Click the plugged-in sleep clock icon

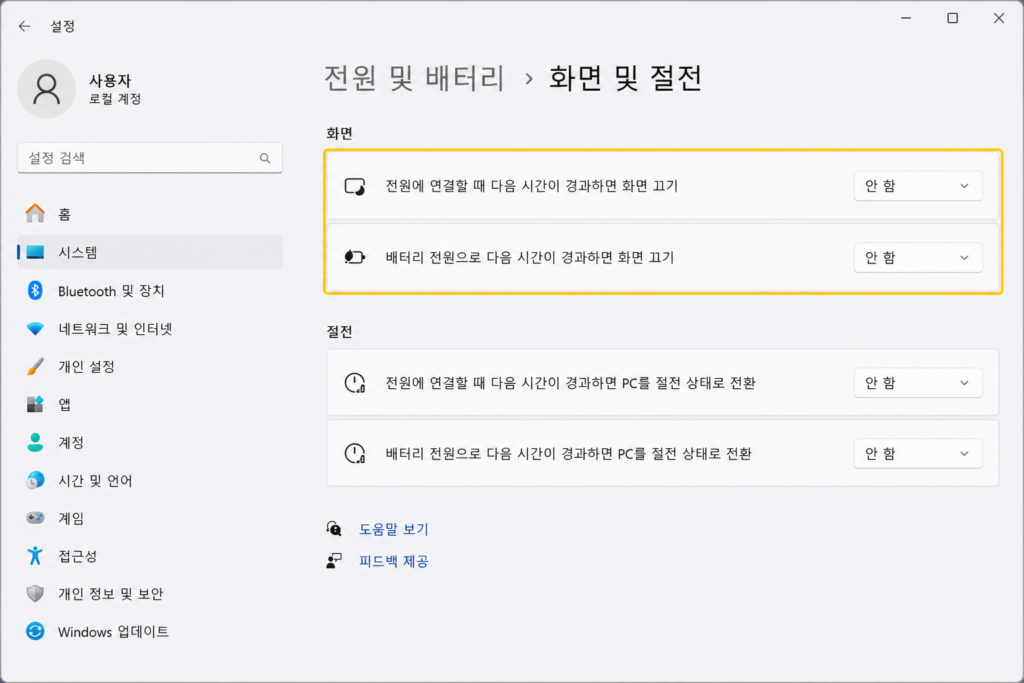point(355,383)
